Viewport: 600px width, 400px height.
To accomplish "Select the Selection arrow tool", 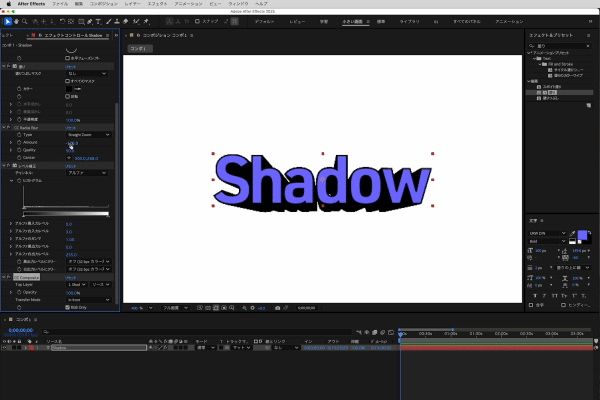I will click(x=7, y=21).
